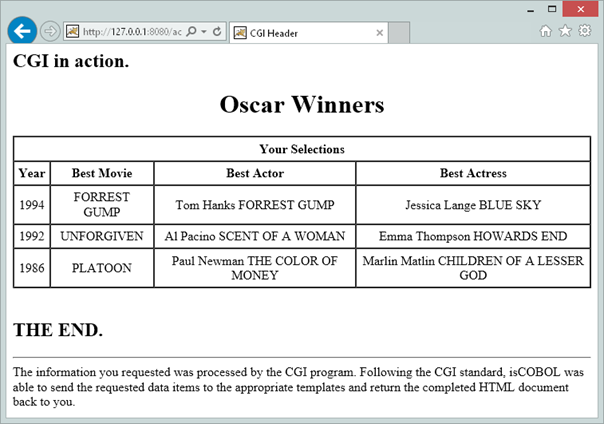Screen dimensions: 604x424
Task: Click the Best Actor column header
Action: [254, 173]
